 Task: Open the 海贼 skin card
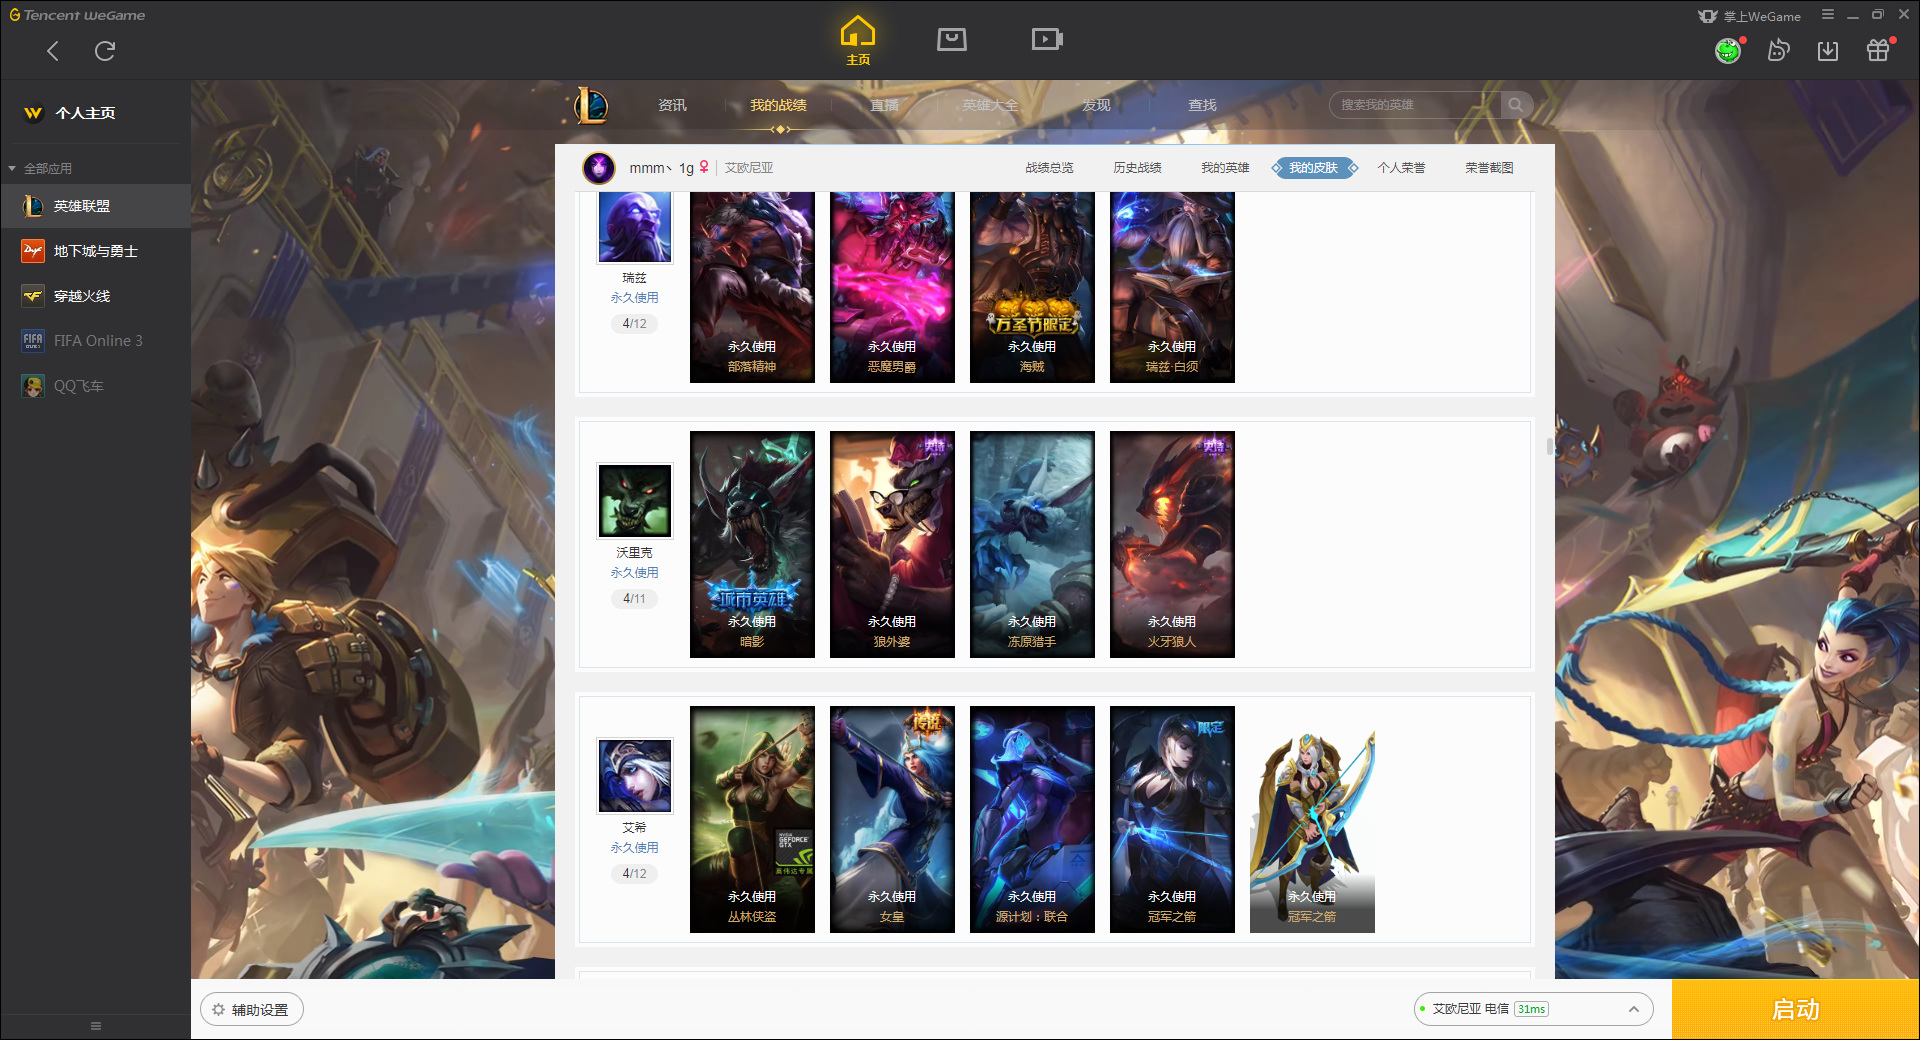click(x=1032, y=287)
